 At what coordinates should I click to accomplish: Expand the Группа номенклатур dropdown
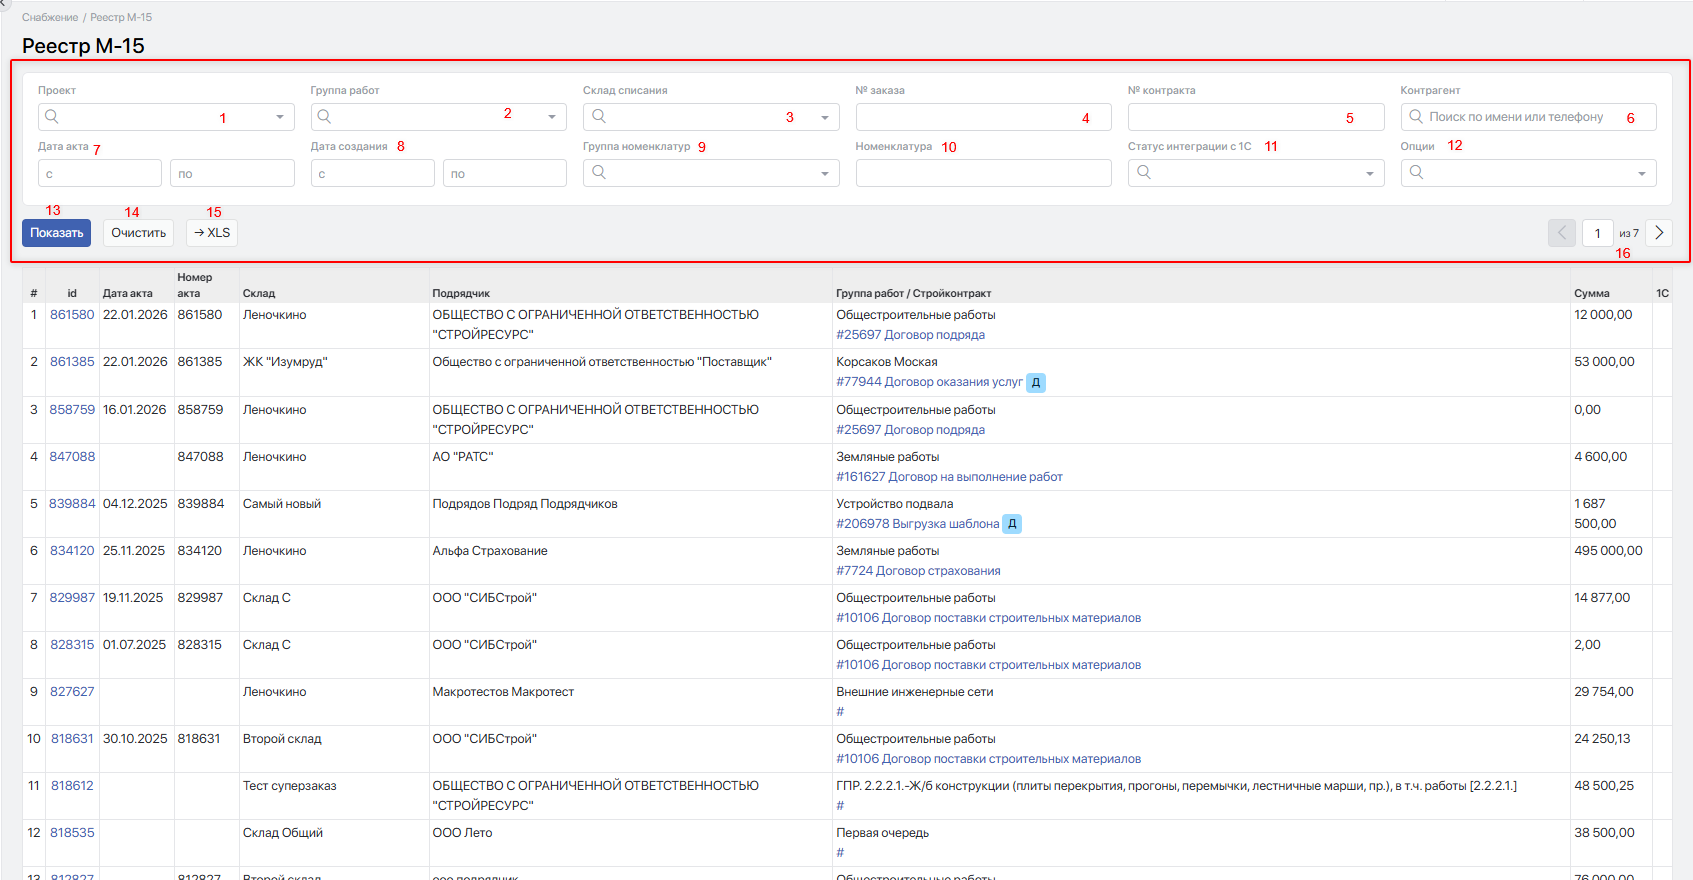pos(824,173)
